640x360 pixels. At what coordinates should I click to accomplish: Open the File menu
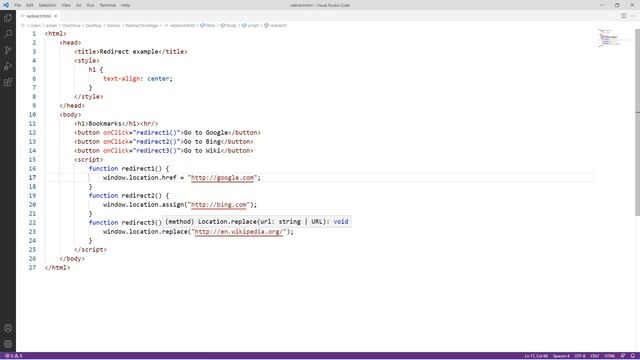(x=18, y=5)
